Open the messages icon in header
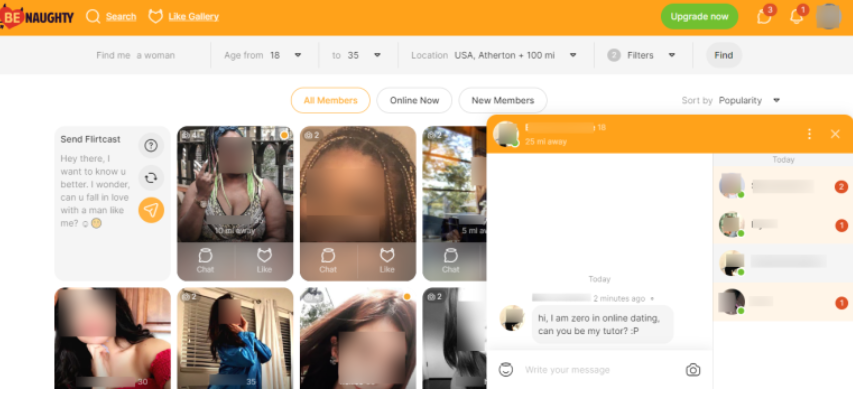This screenshot has width=853, height=397. pos(764,16)
